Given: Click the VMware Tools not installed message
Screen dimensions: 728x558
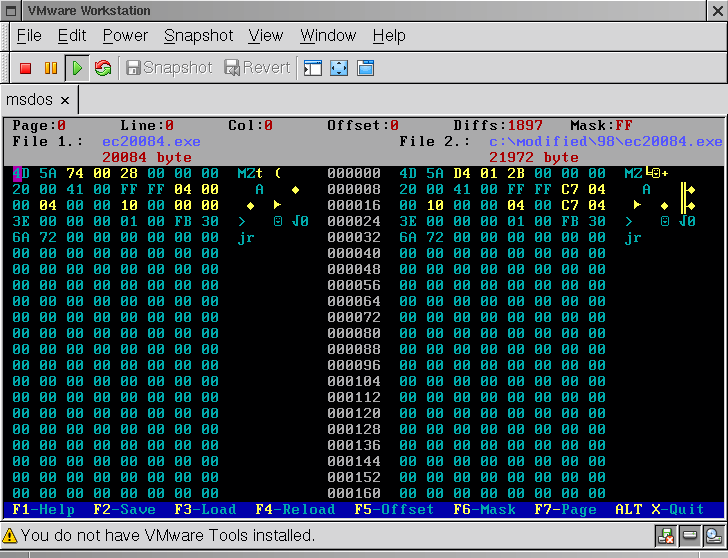Looking at the screenshot, I should (x=168, y=536).
